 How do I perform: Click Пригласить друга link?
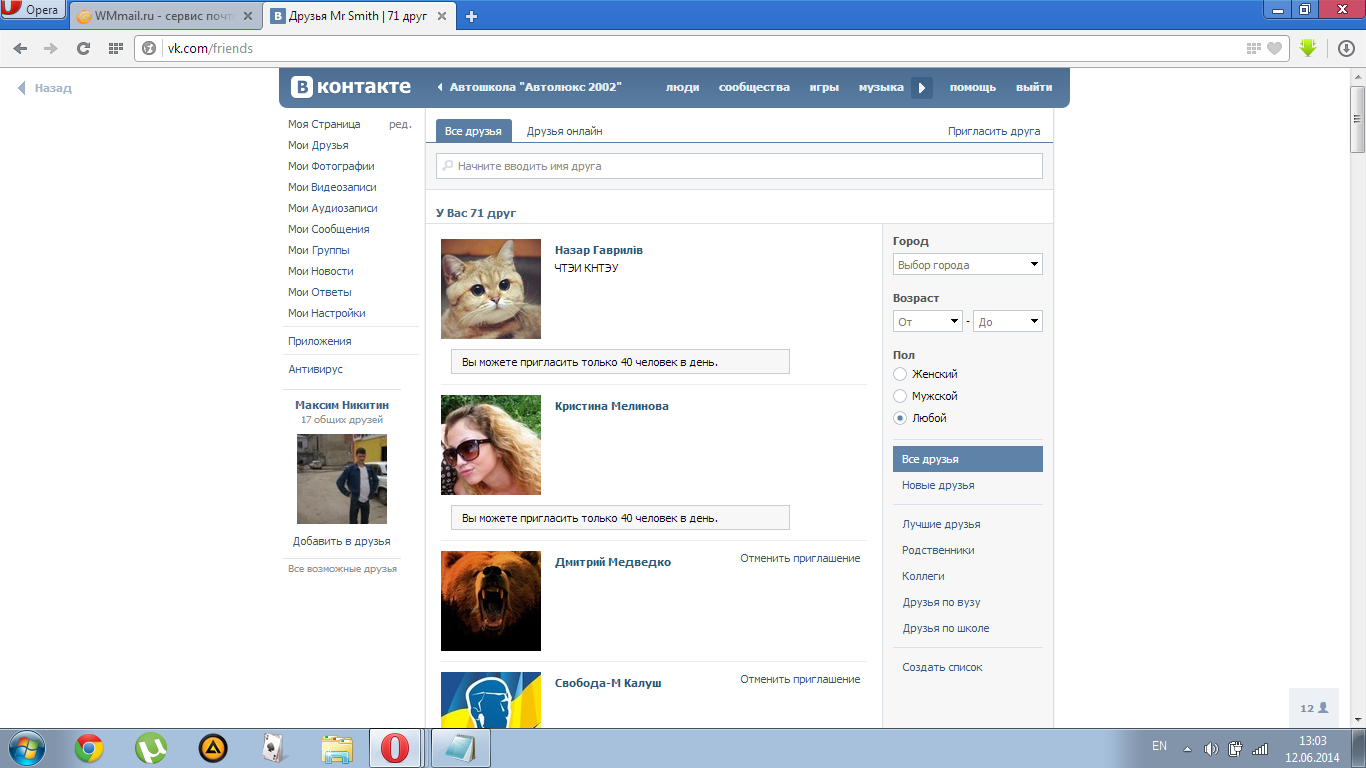[994, 131]
